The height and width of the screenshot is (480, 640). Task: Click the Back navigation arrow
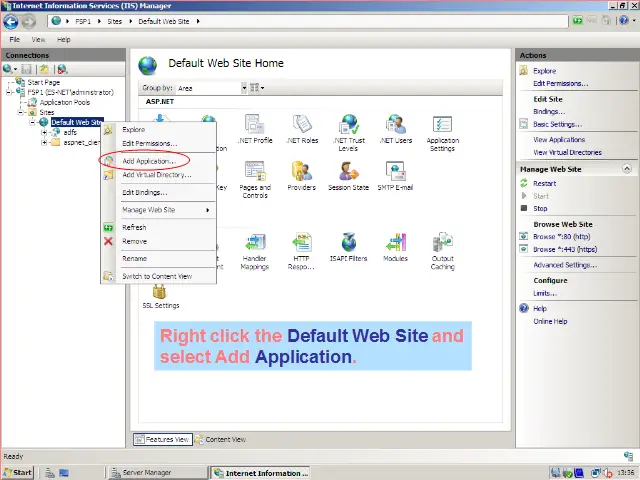11,22
